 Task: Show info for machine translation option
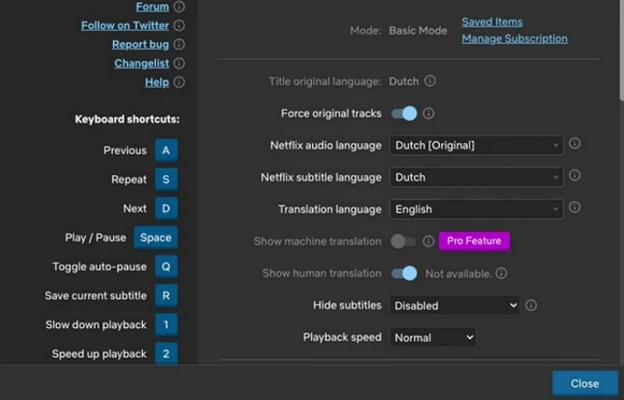click(x=429, y=241)
